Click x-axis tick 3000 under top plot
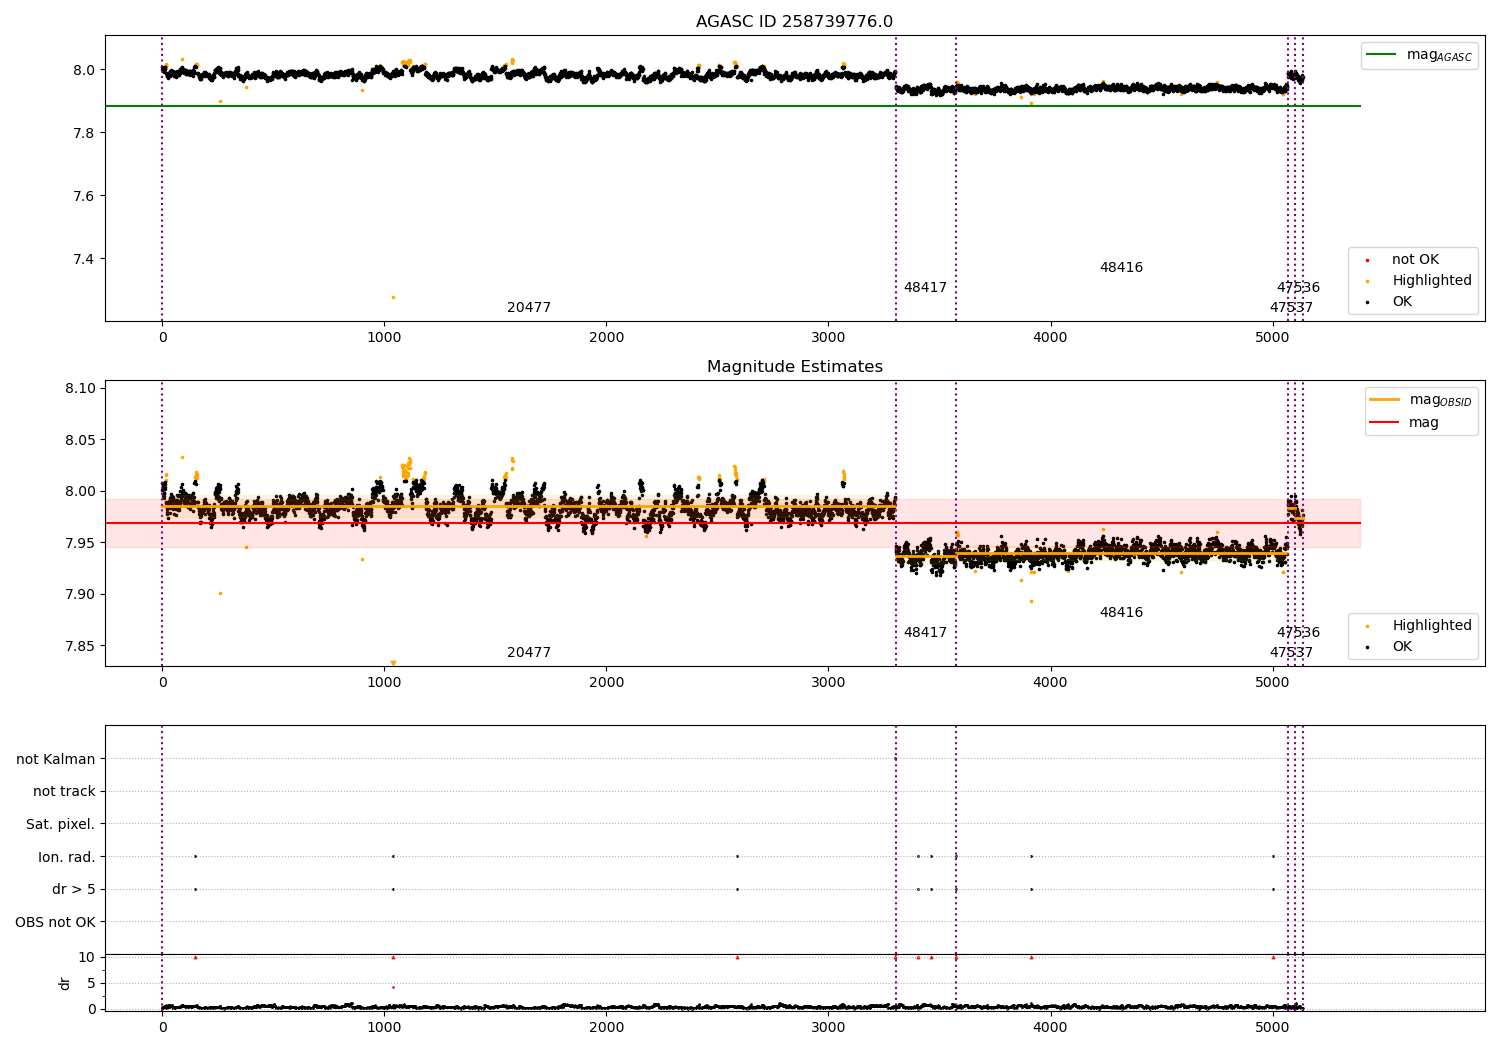This screenshot has width=1500, height=1050. [x=828, y=338]
